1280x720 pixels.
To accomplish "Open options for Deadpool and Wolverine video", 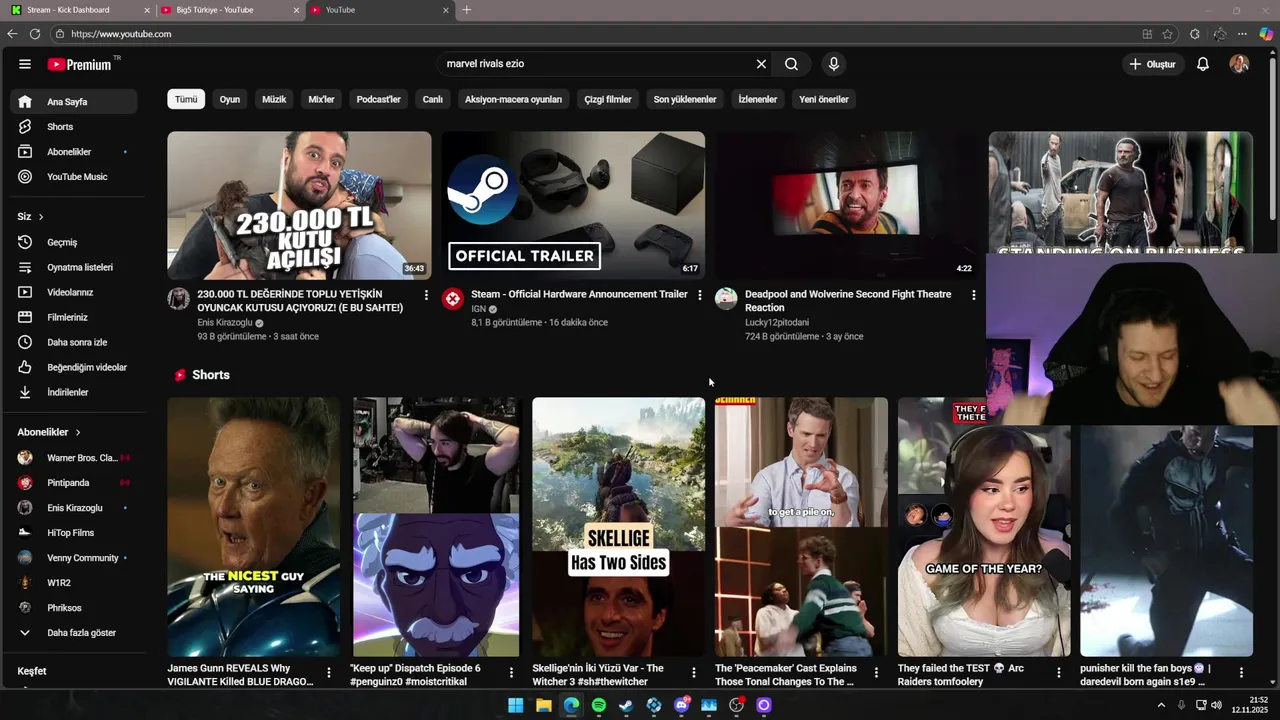I will (973, 295).
